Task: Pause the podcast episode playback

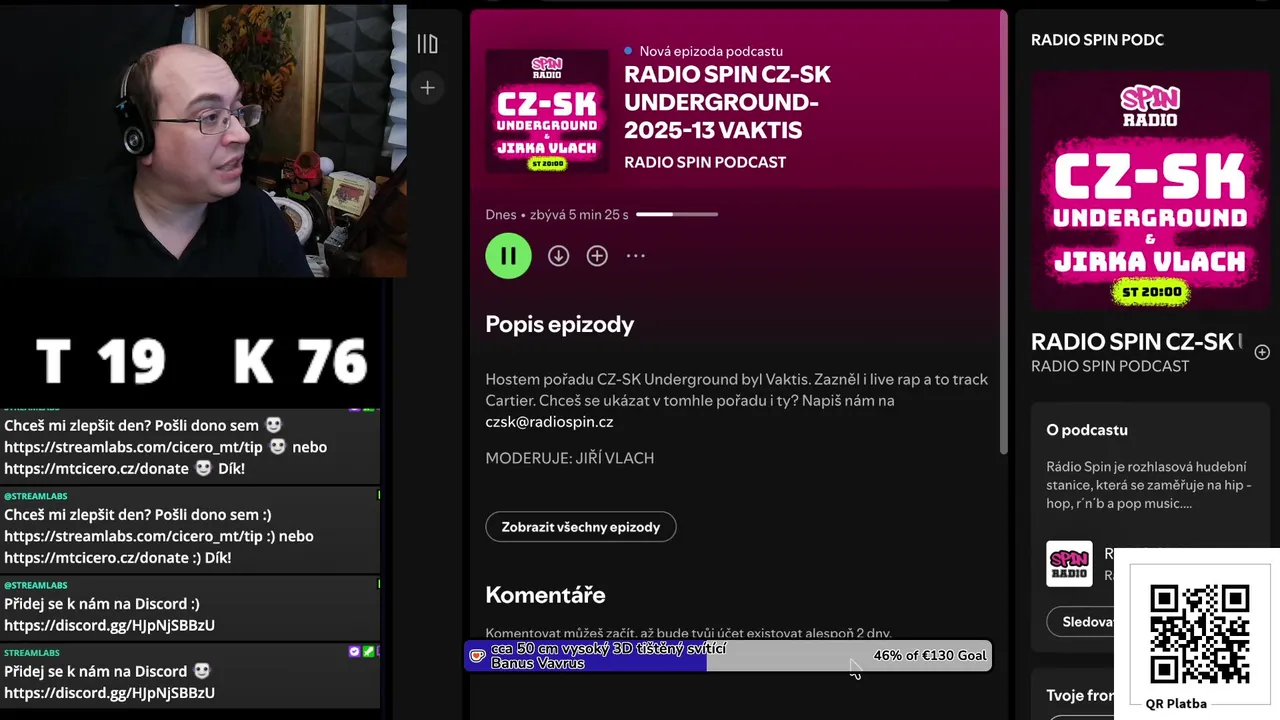Action: pos(508,256)
